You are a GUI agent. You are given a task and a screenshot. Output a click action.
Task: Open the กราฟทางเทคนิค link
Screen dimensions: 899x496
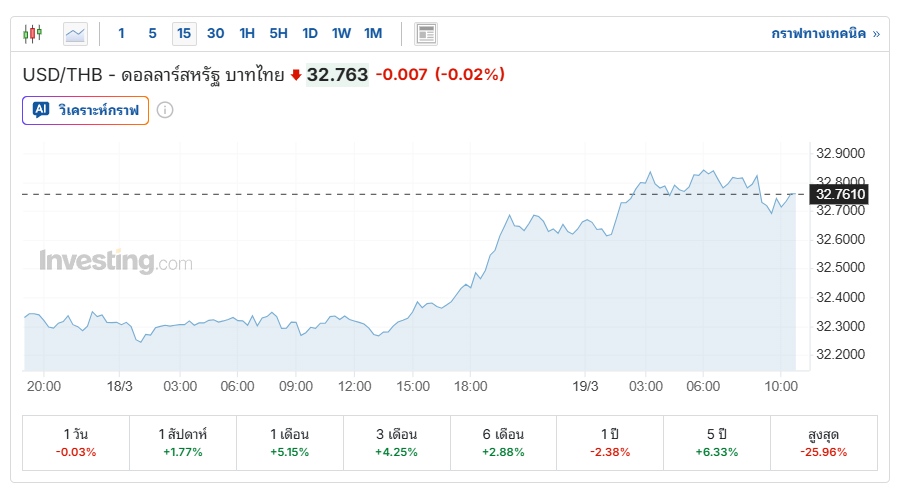819,34
